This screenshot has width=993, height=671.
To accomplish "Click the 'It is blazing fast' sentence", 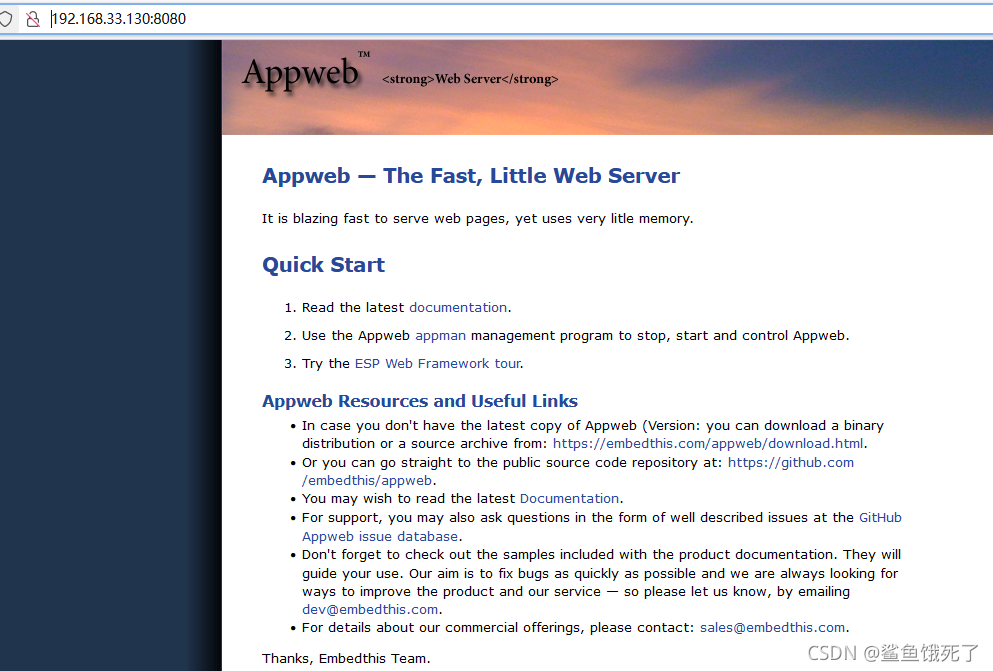I will (x=478, y=218).
